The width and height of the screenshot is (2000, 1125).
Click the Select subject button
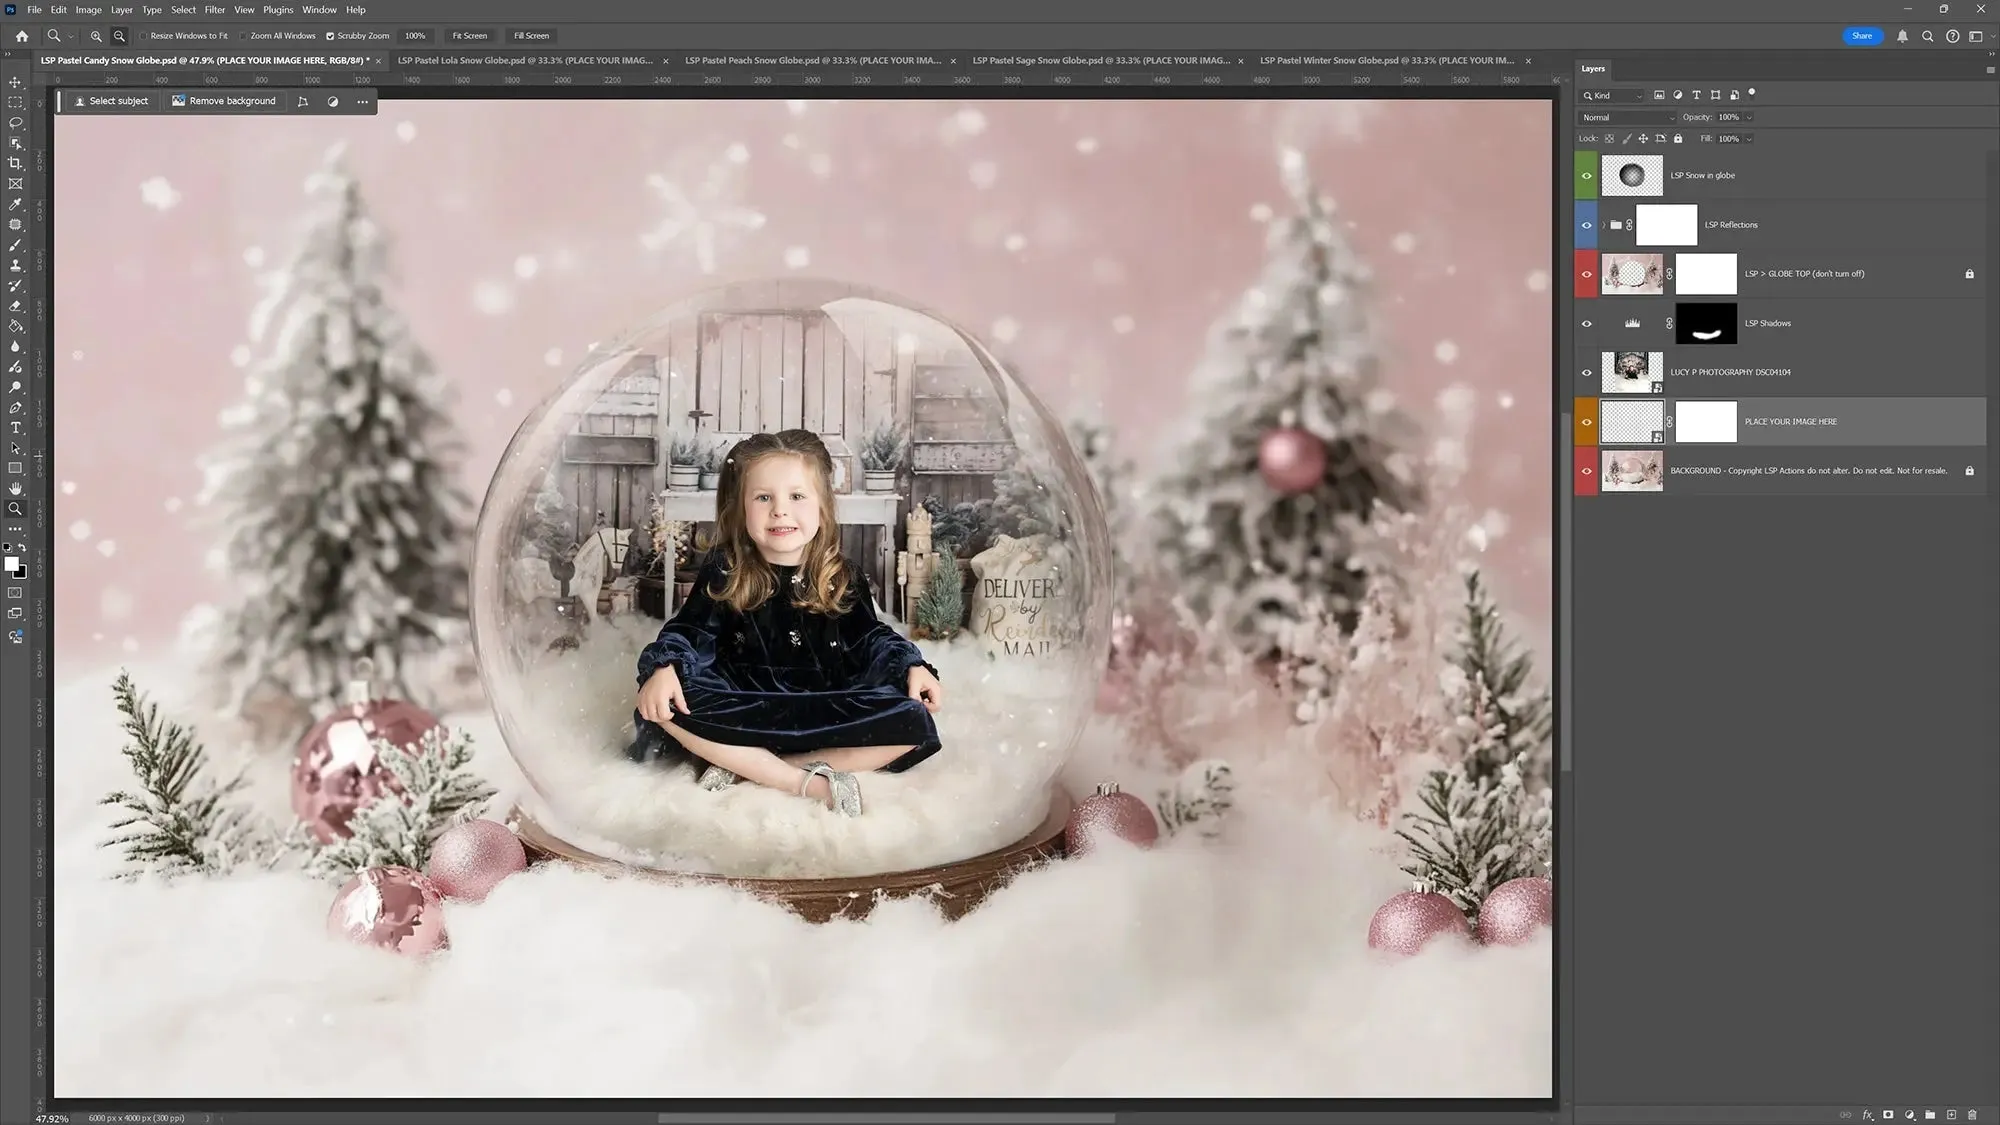pyautogui.click(x=111, y=101)
